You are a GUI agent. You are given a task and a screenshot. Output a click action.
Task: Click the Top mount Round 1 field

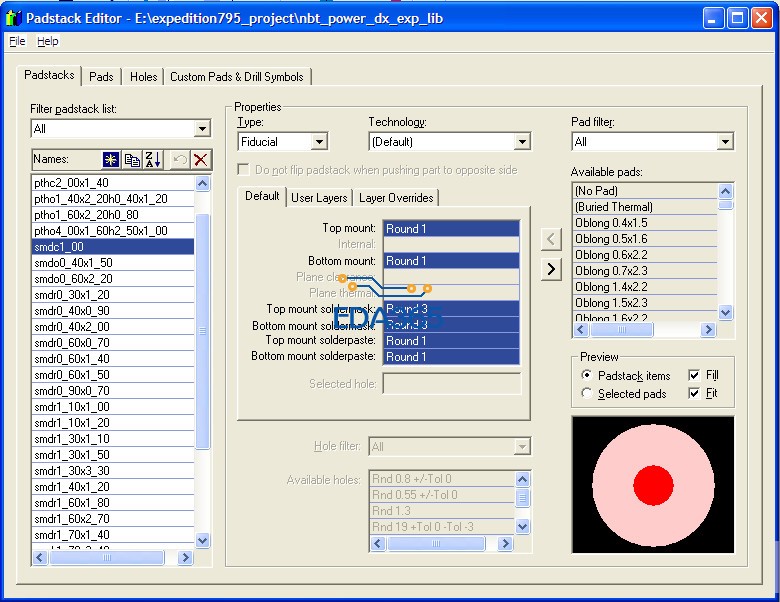pos(450,229)
